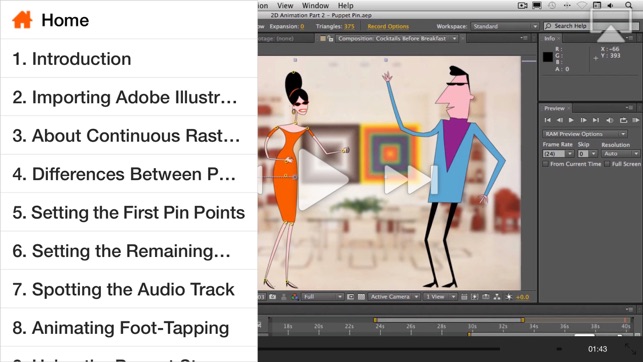
Task: Open the View menu
Action: [x=285, y=5]
